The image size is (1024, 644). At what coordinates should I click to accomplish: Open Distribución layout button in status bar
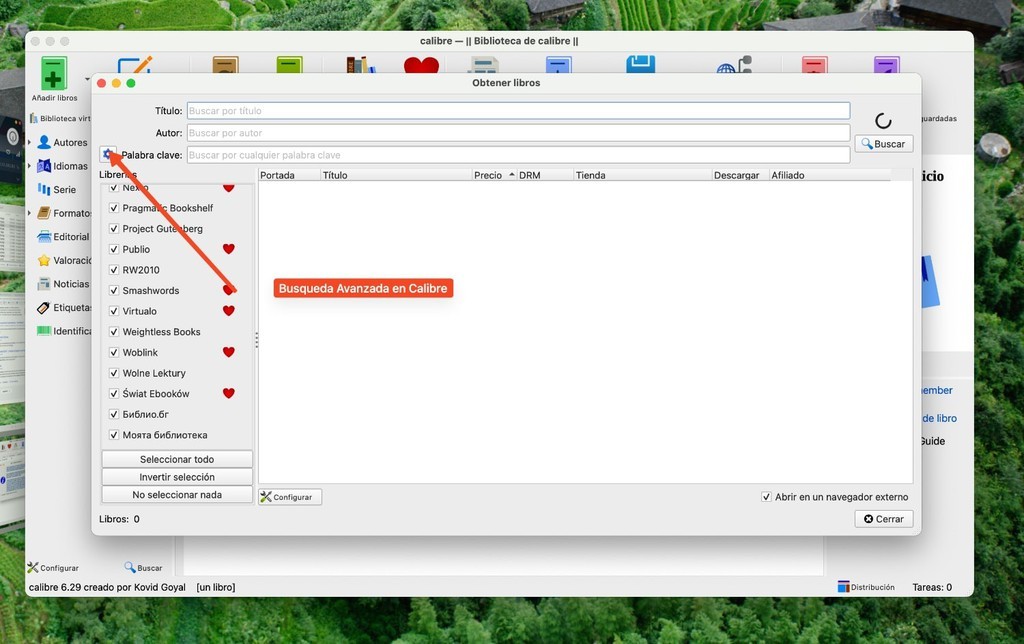click(x=866, y=587)
